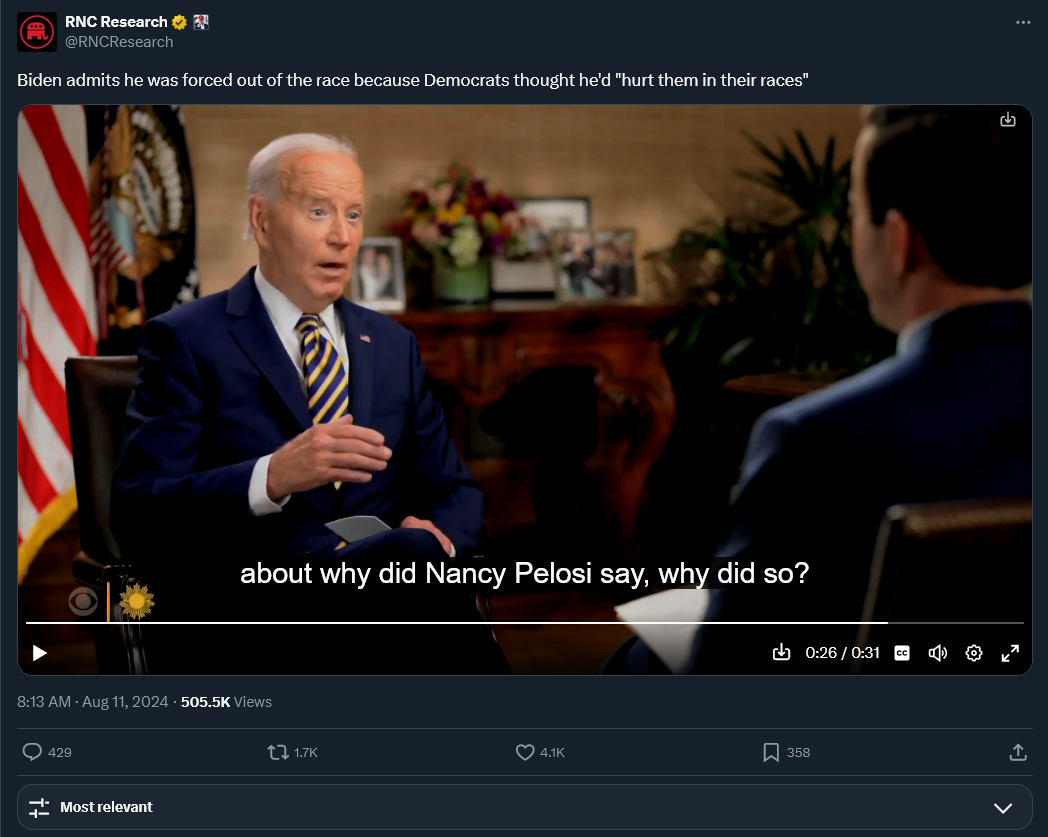The width and height of the screenshot is (1048, 837).
Task: Enter fullscreen video mode
Action: [1010, 653]
